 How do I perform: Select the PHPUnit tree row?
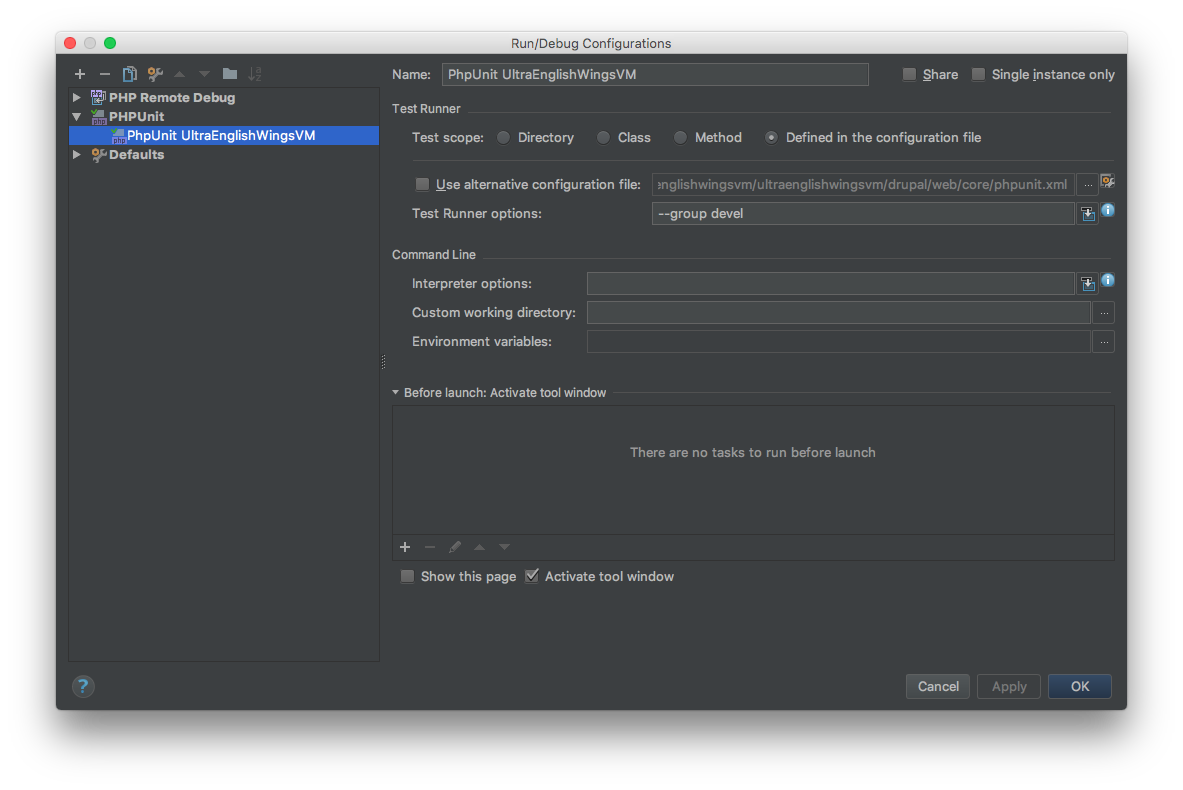[224, 116]
